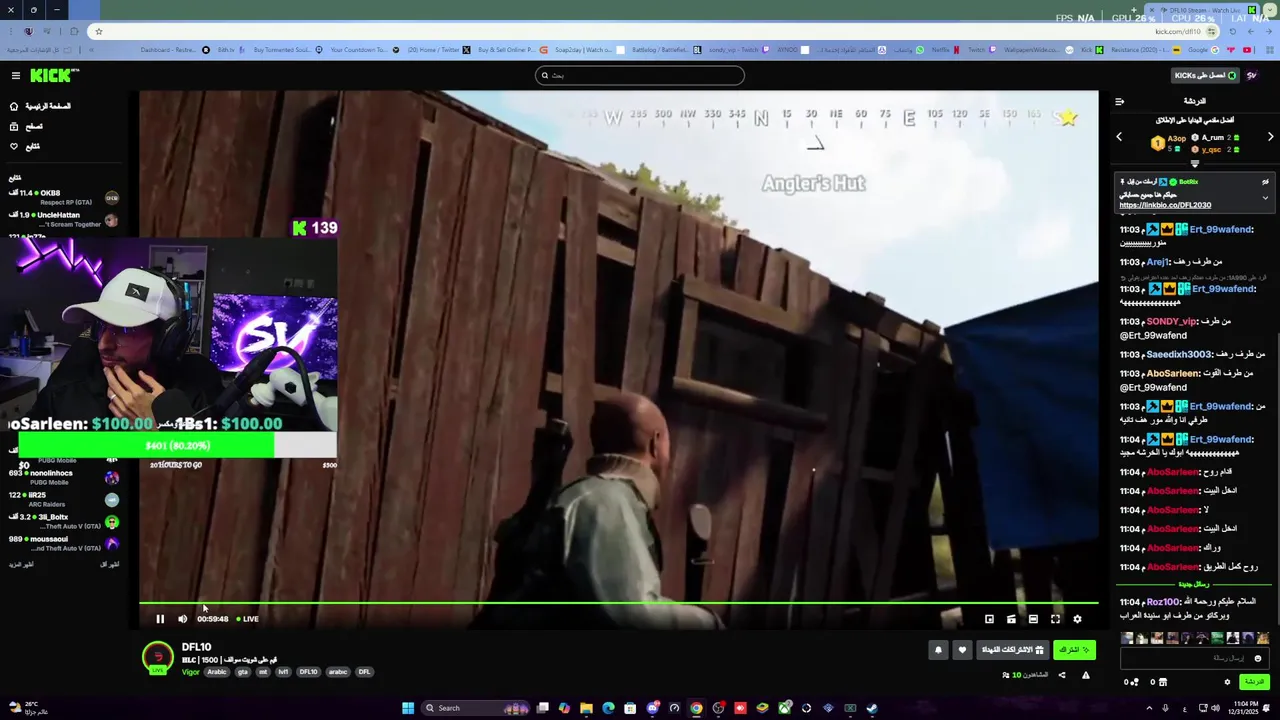Open nonolinhocs recommended channel

[62, 477]
